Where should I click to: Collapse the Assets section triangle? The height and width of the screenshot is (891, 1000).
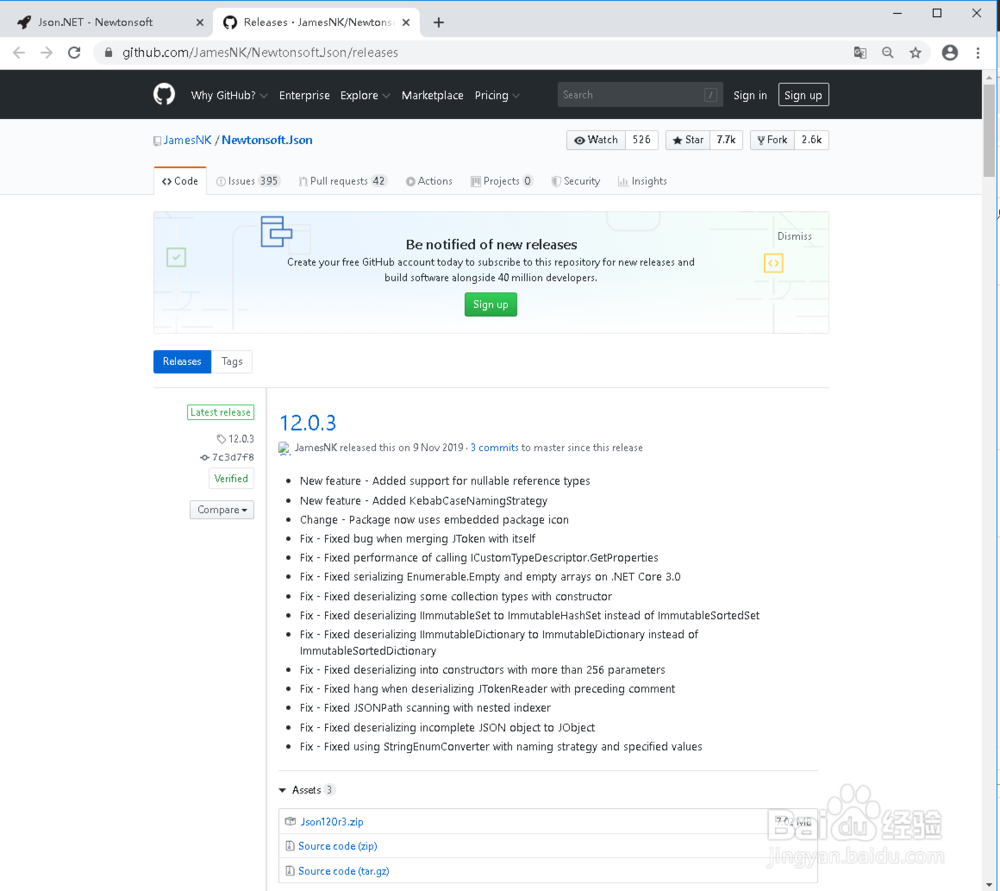coord(282,790)
